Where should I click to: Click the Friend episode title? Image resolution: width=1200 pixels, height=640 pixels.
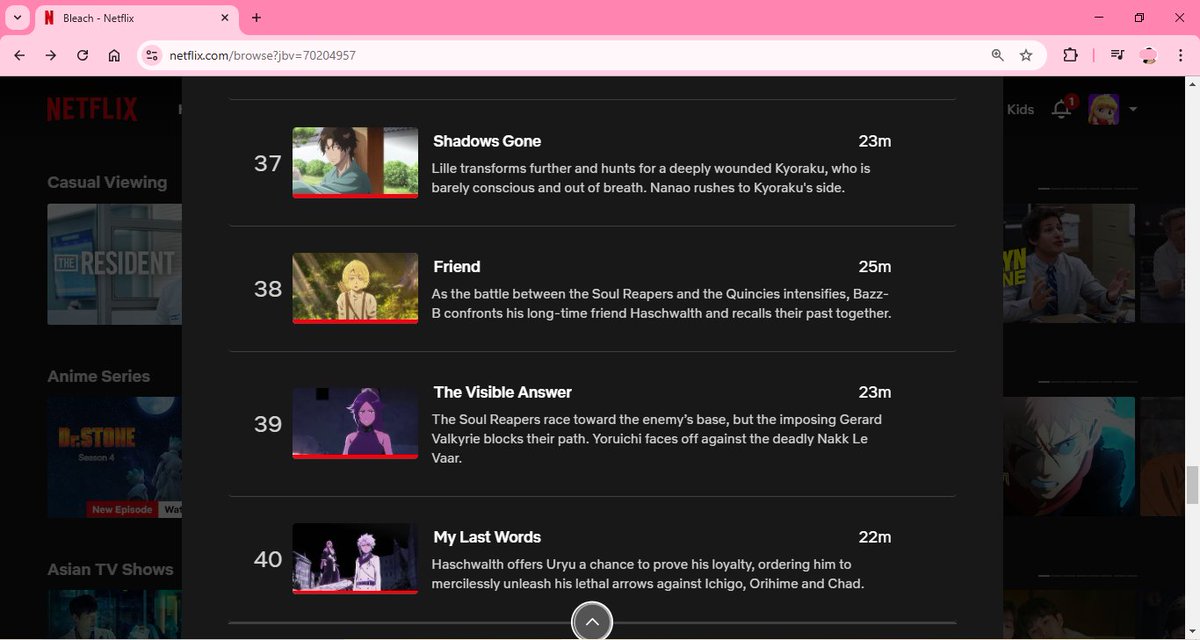tap(457, 267)
